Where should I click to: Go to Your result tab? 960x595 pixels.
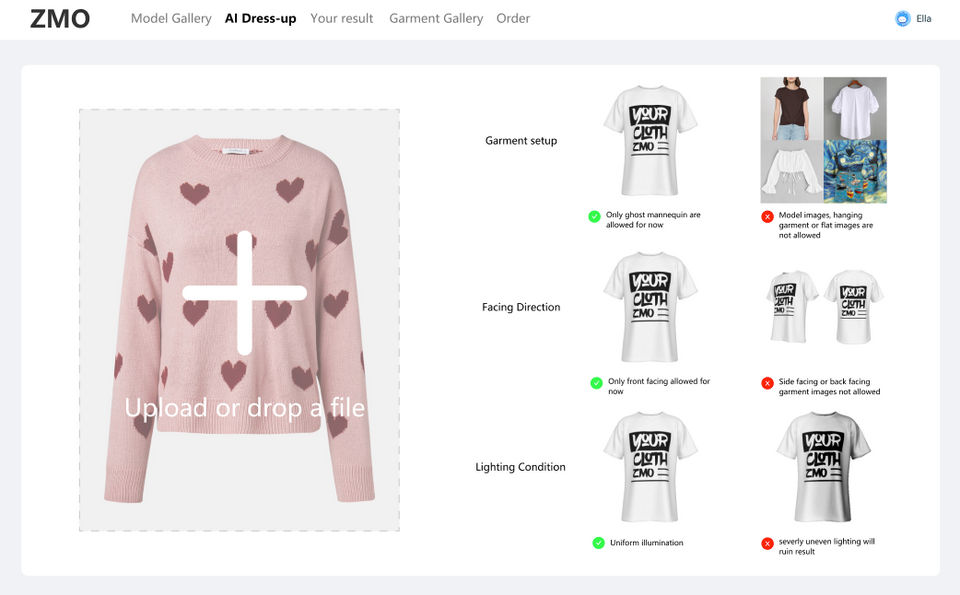pos(342,18)
